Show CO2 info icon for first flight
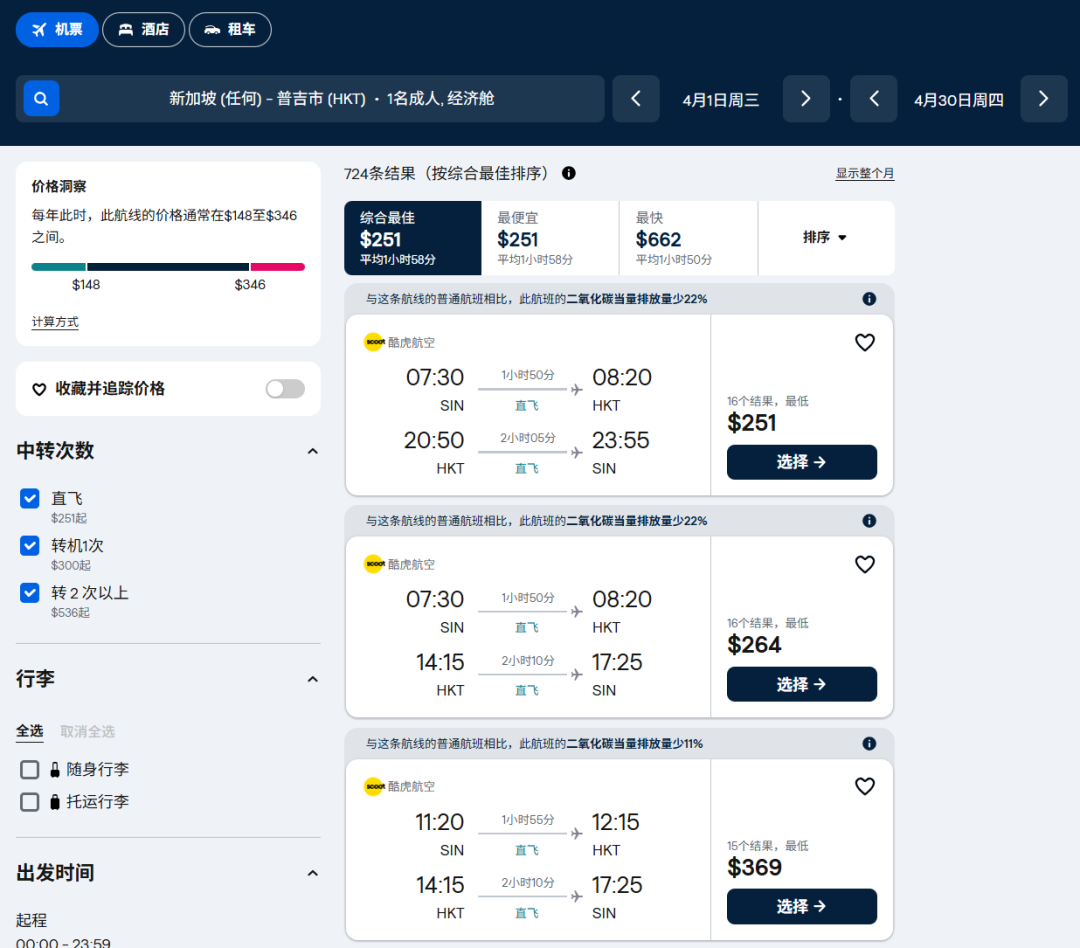Screen dimensions: 1080x948 (869, 299)
